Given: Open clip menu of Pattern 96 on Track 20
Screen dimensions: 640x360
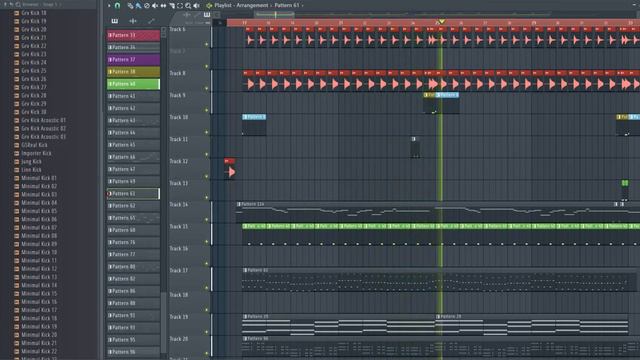Looking at the screenshot, I should click(245, 338).
